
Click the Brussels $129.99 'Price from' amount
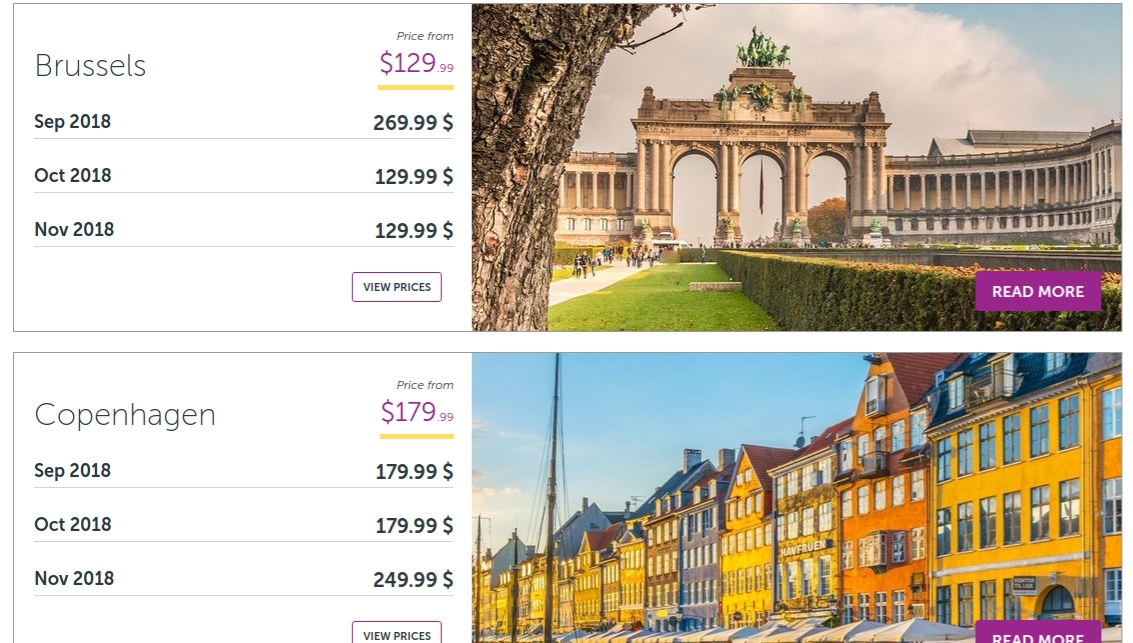(x=416, y=64)
